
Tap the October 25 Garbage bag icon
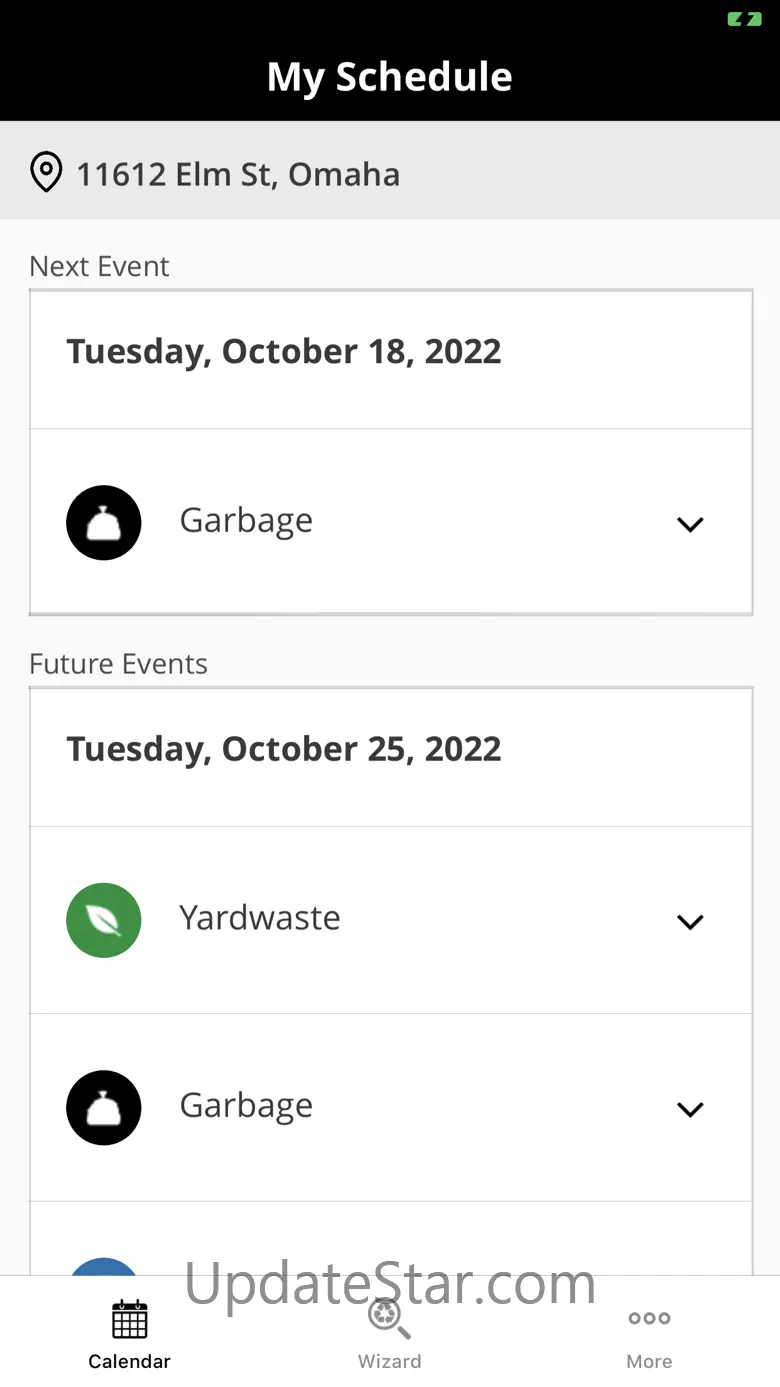(104, 1107)
